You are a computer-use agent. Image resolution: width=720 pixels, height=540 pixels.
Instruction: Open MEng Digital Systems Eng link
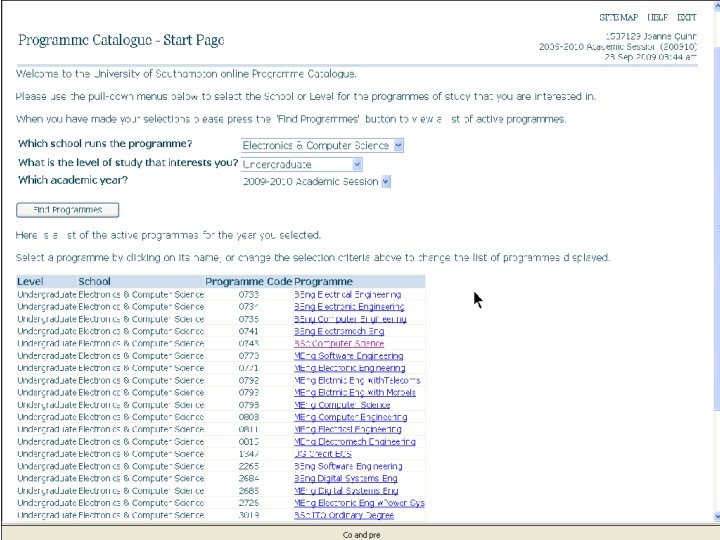[x=346, y=491]
